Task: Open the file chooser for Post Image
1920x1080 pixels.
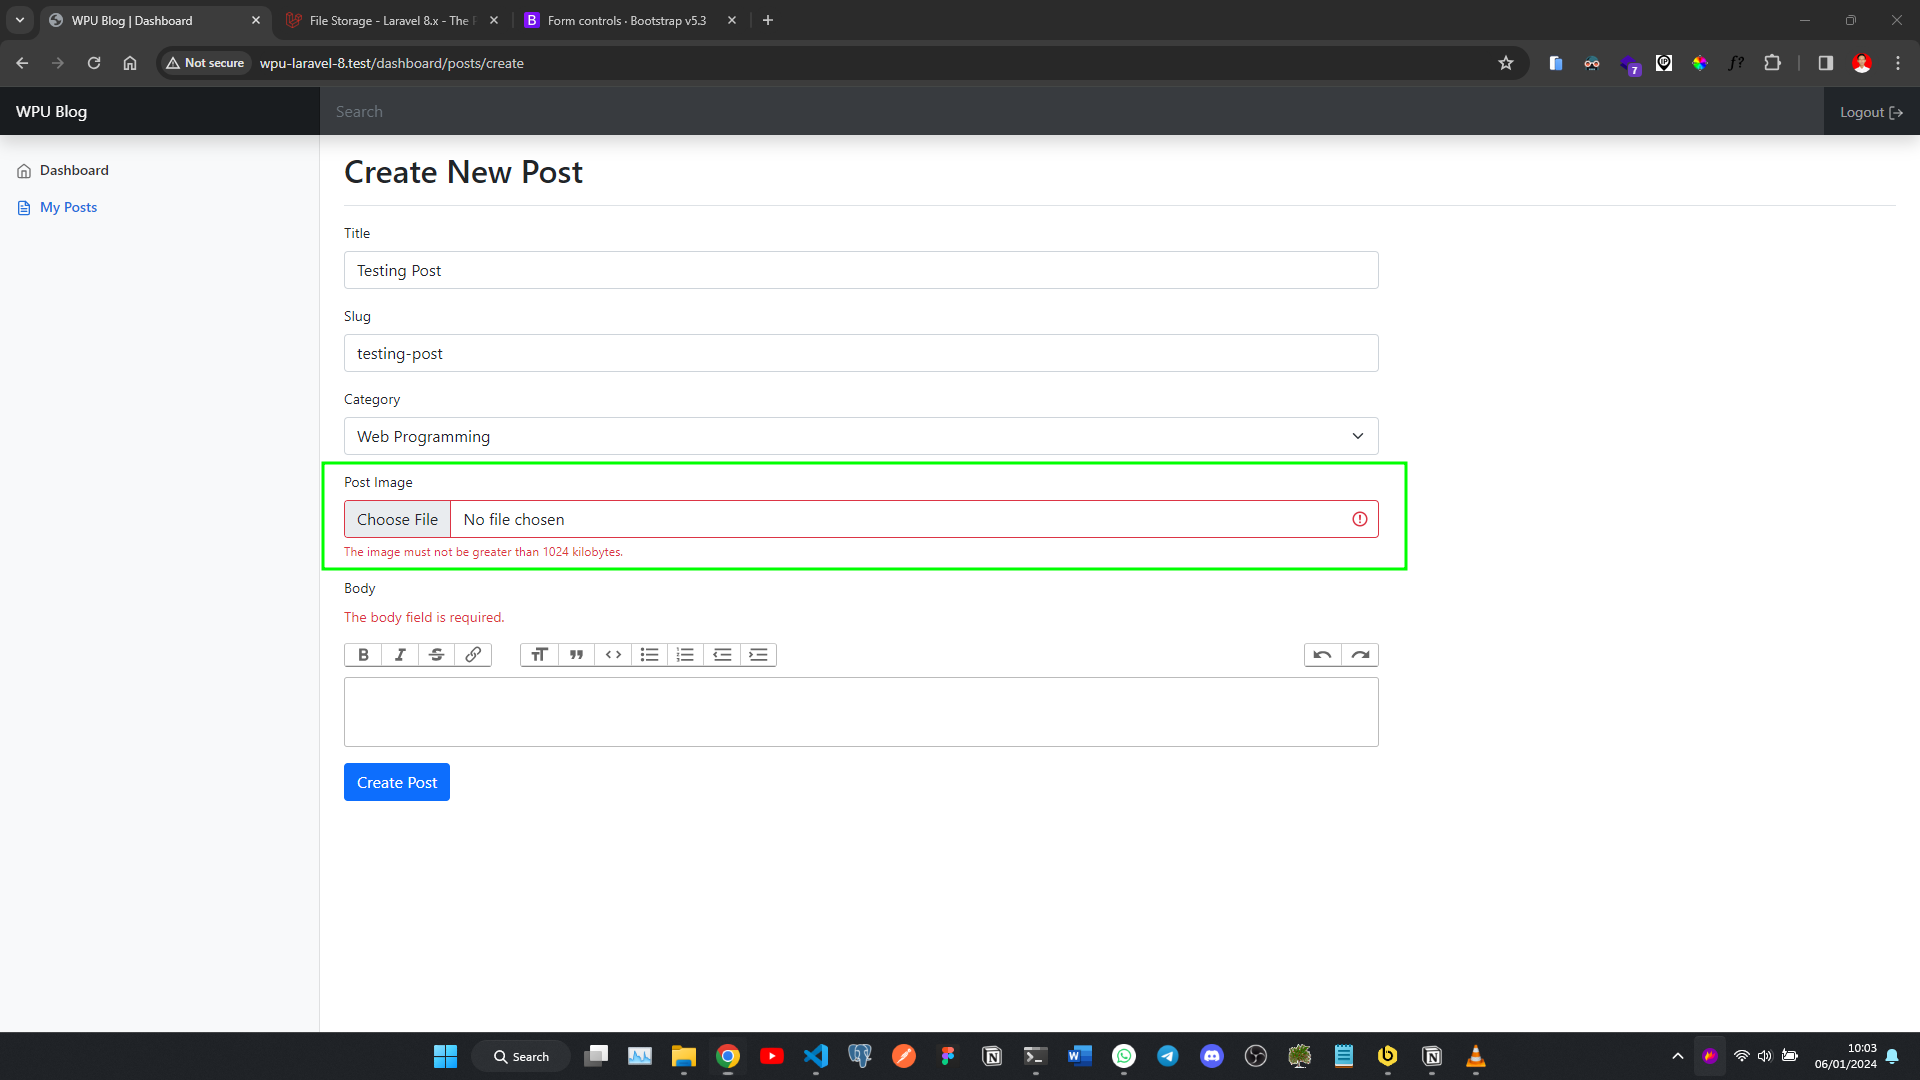Action: pos(397,518)
